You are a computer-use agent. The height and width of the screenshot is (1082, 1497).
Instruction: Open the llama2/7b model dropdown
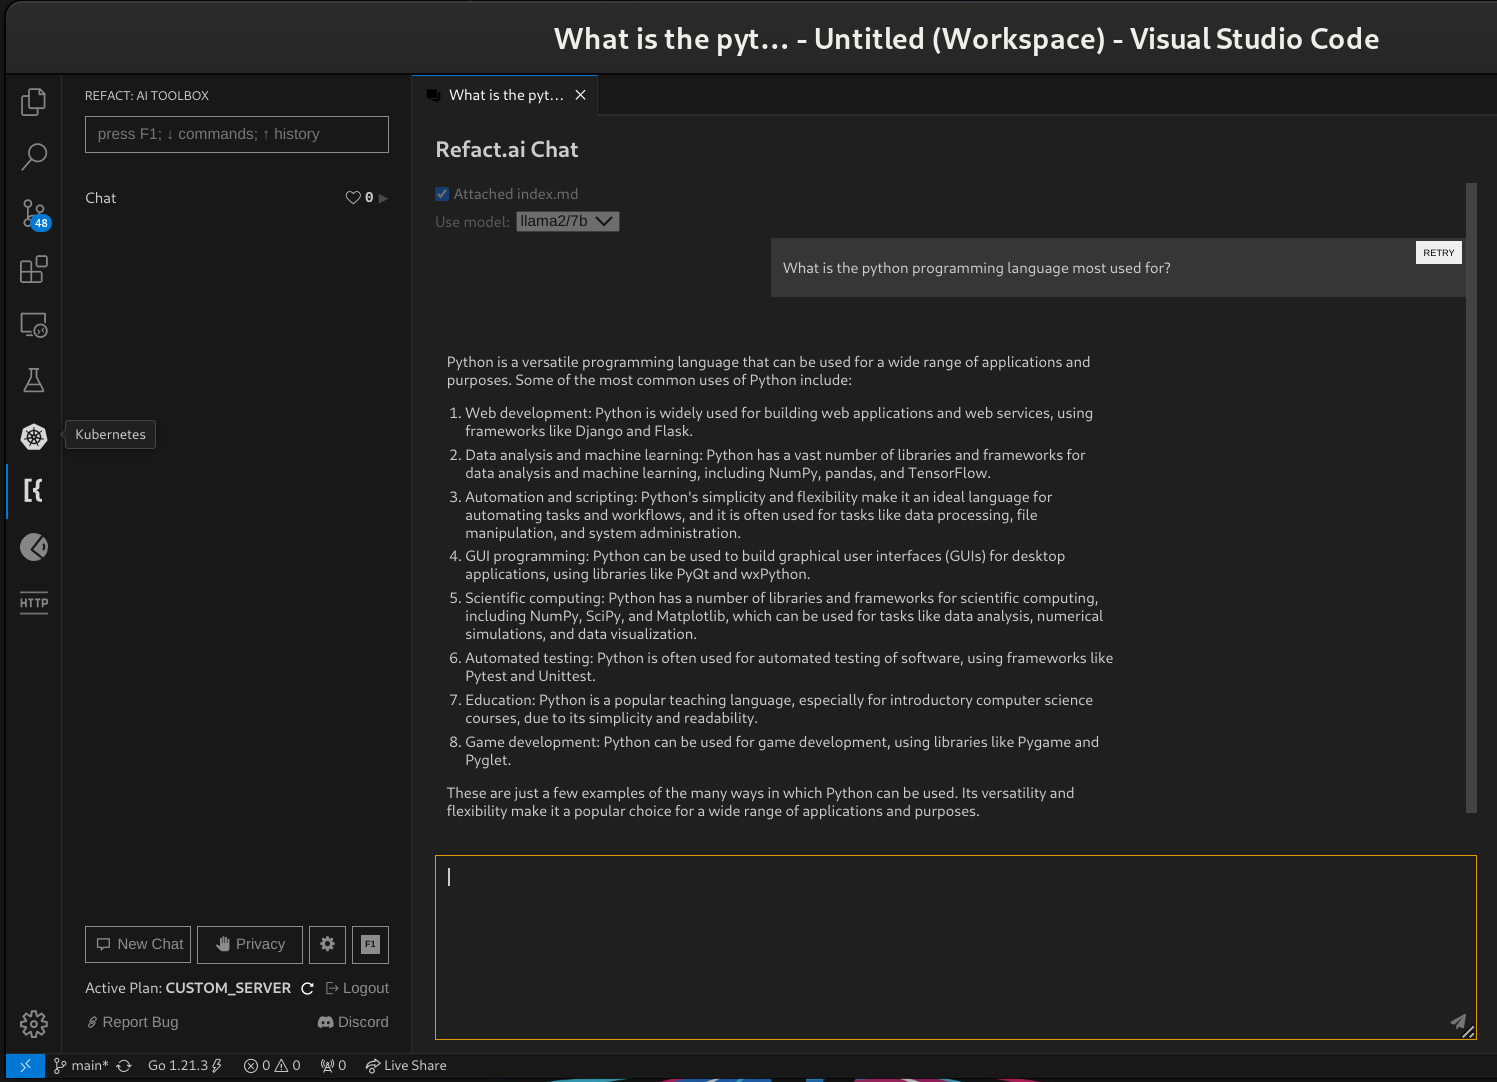(x=568, y=221)
